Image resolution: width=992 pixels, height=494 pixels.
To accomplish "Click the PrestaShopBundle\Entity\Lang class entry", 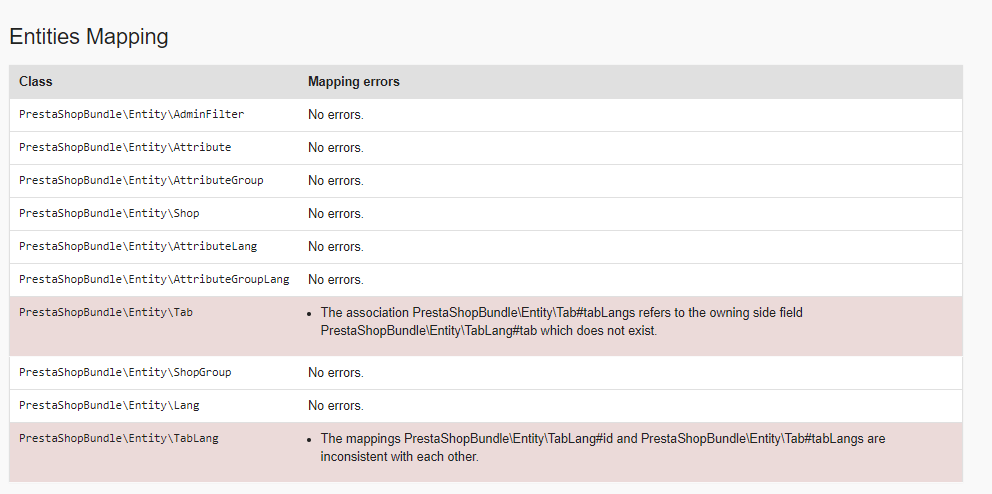I will [109, 405].
